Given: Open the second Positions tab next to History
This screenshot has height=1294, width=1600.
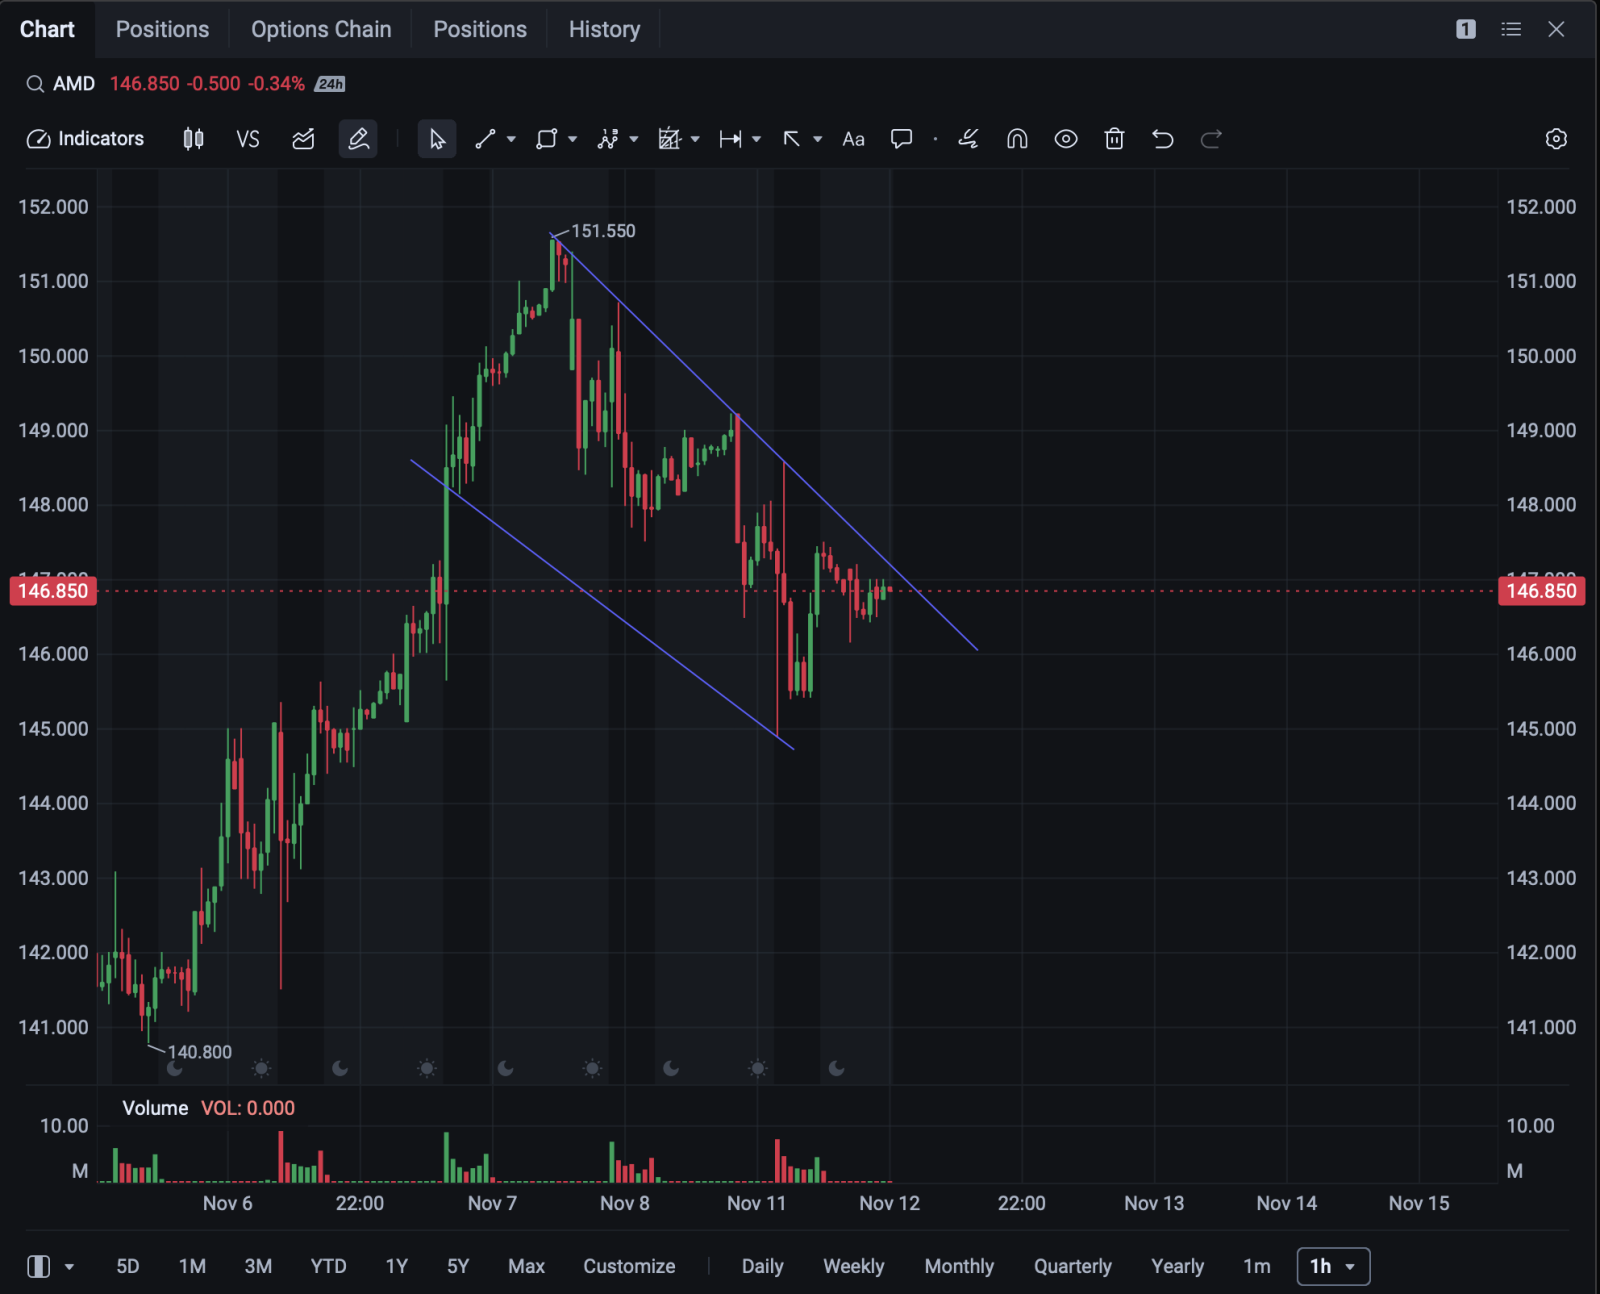Looking at the screenshot, I should coord(480,29).
